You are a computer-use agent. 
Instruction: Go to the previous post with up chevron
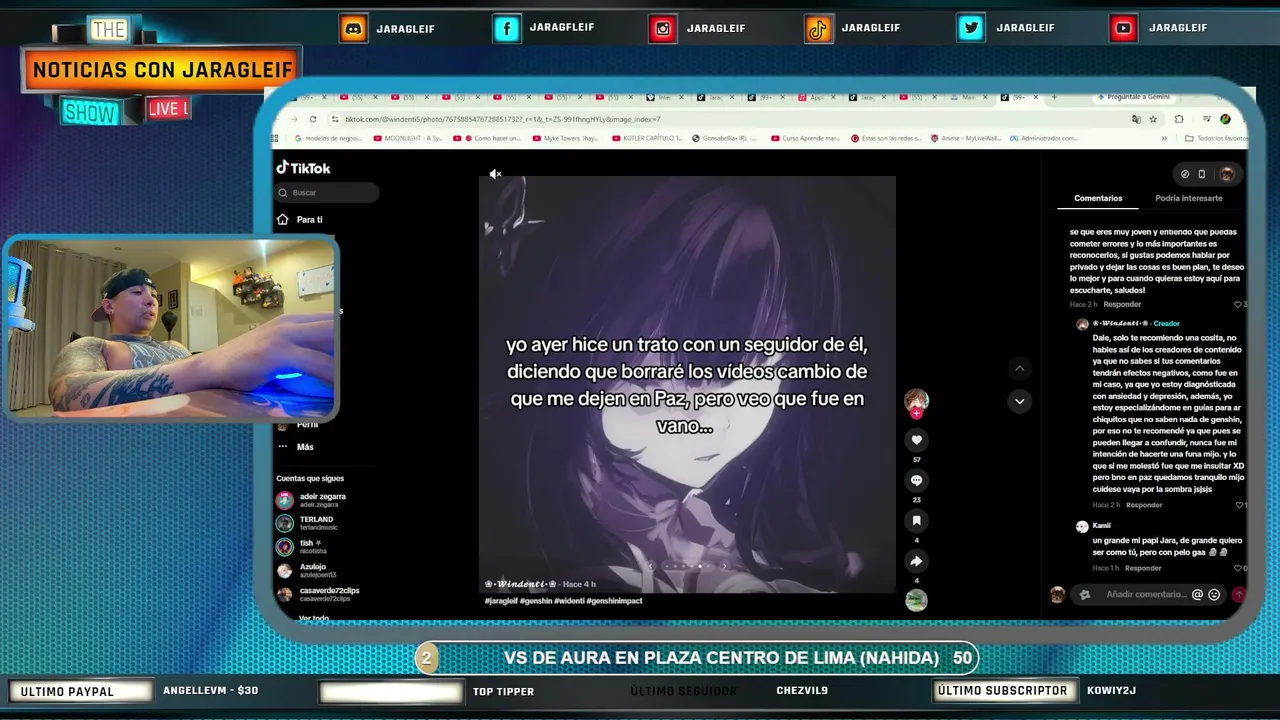click(x=1019, y=369)
